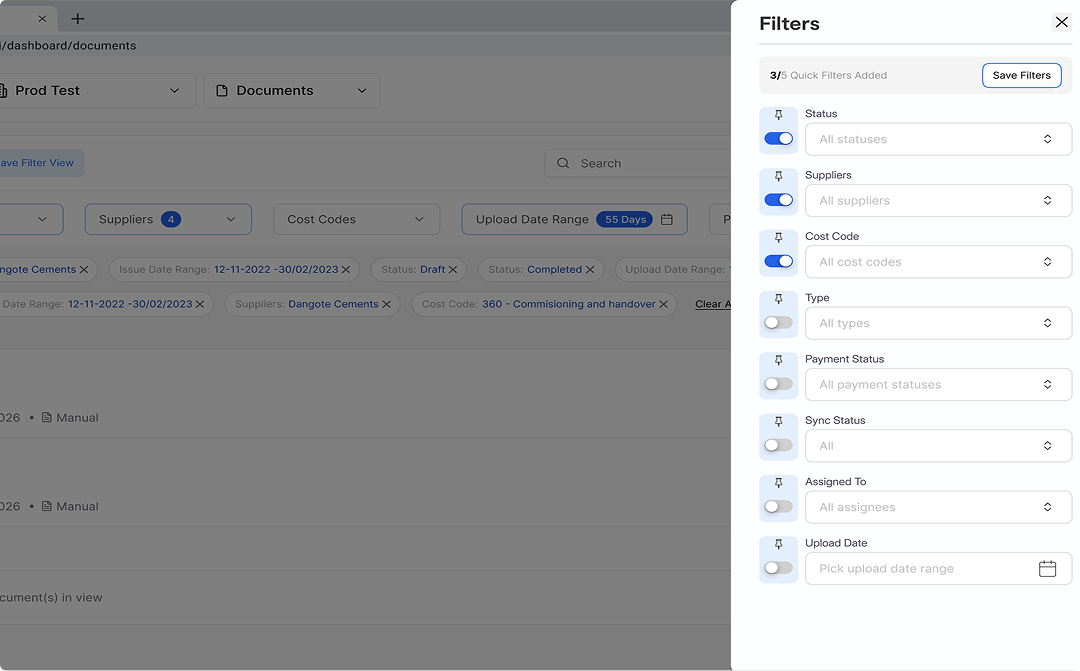Image resolution: width=1080 pixels, height=671 pixels.
Task: Open the Sync Status All dropdown
Action: pyautogui.click(x=938, y=446)
